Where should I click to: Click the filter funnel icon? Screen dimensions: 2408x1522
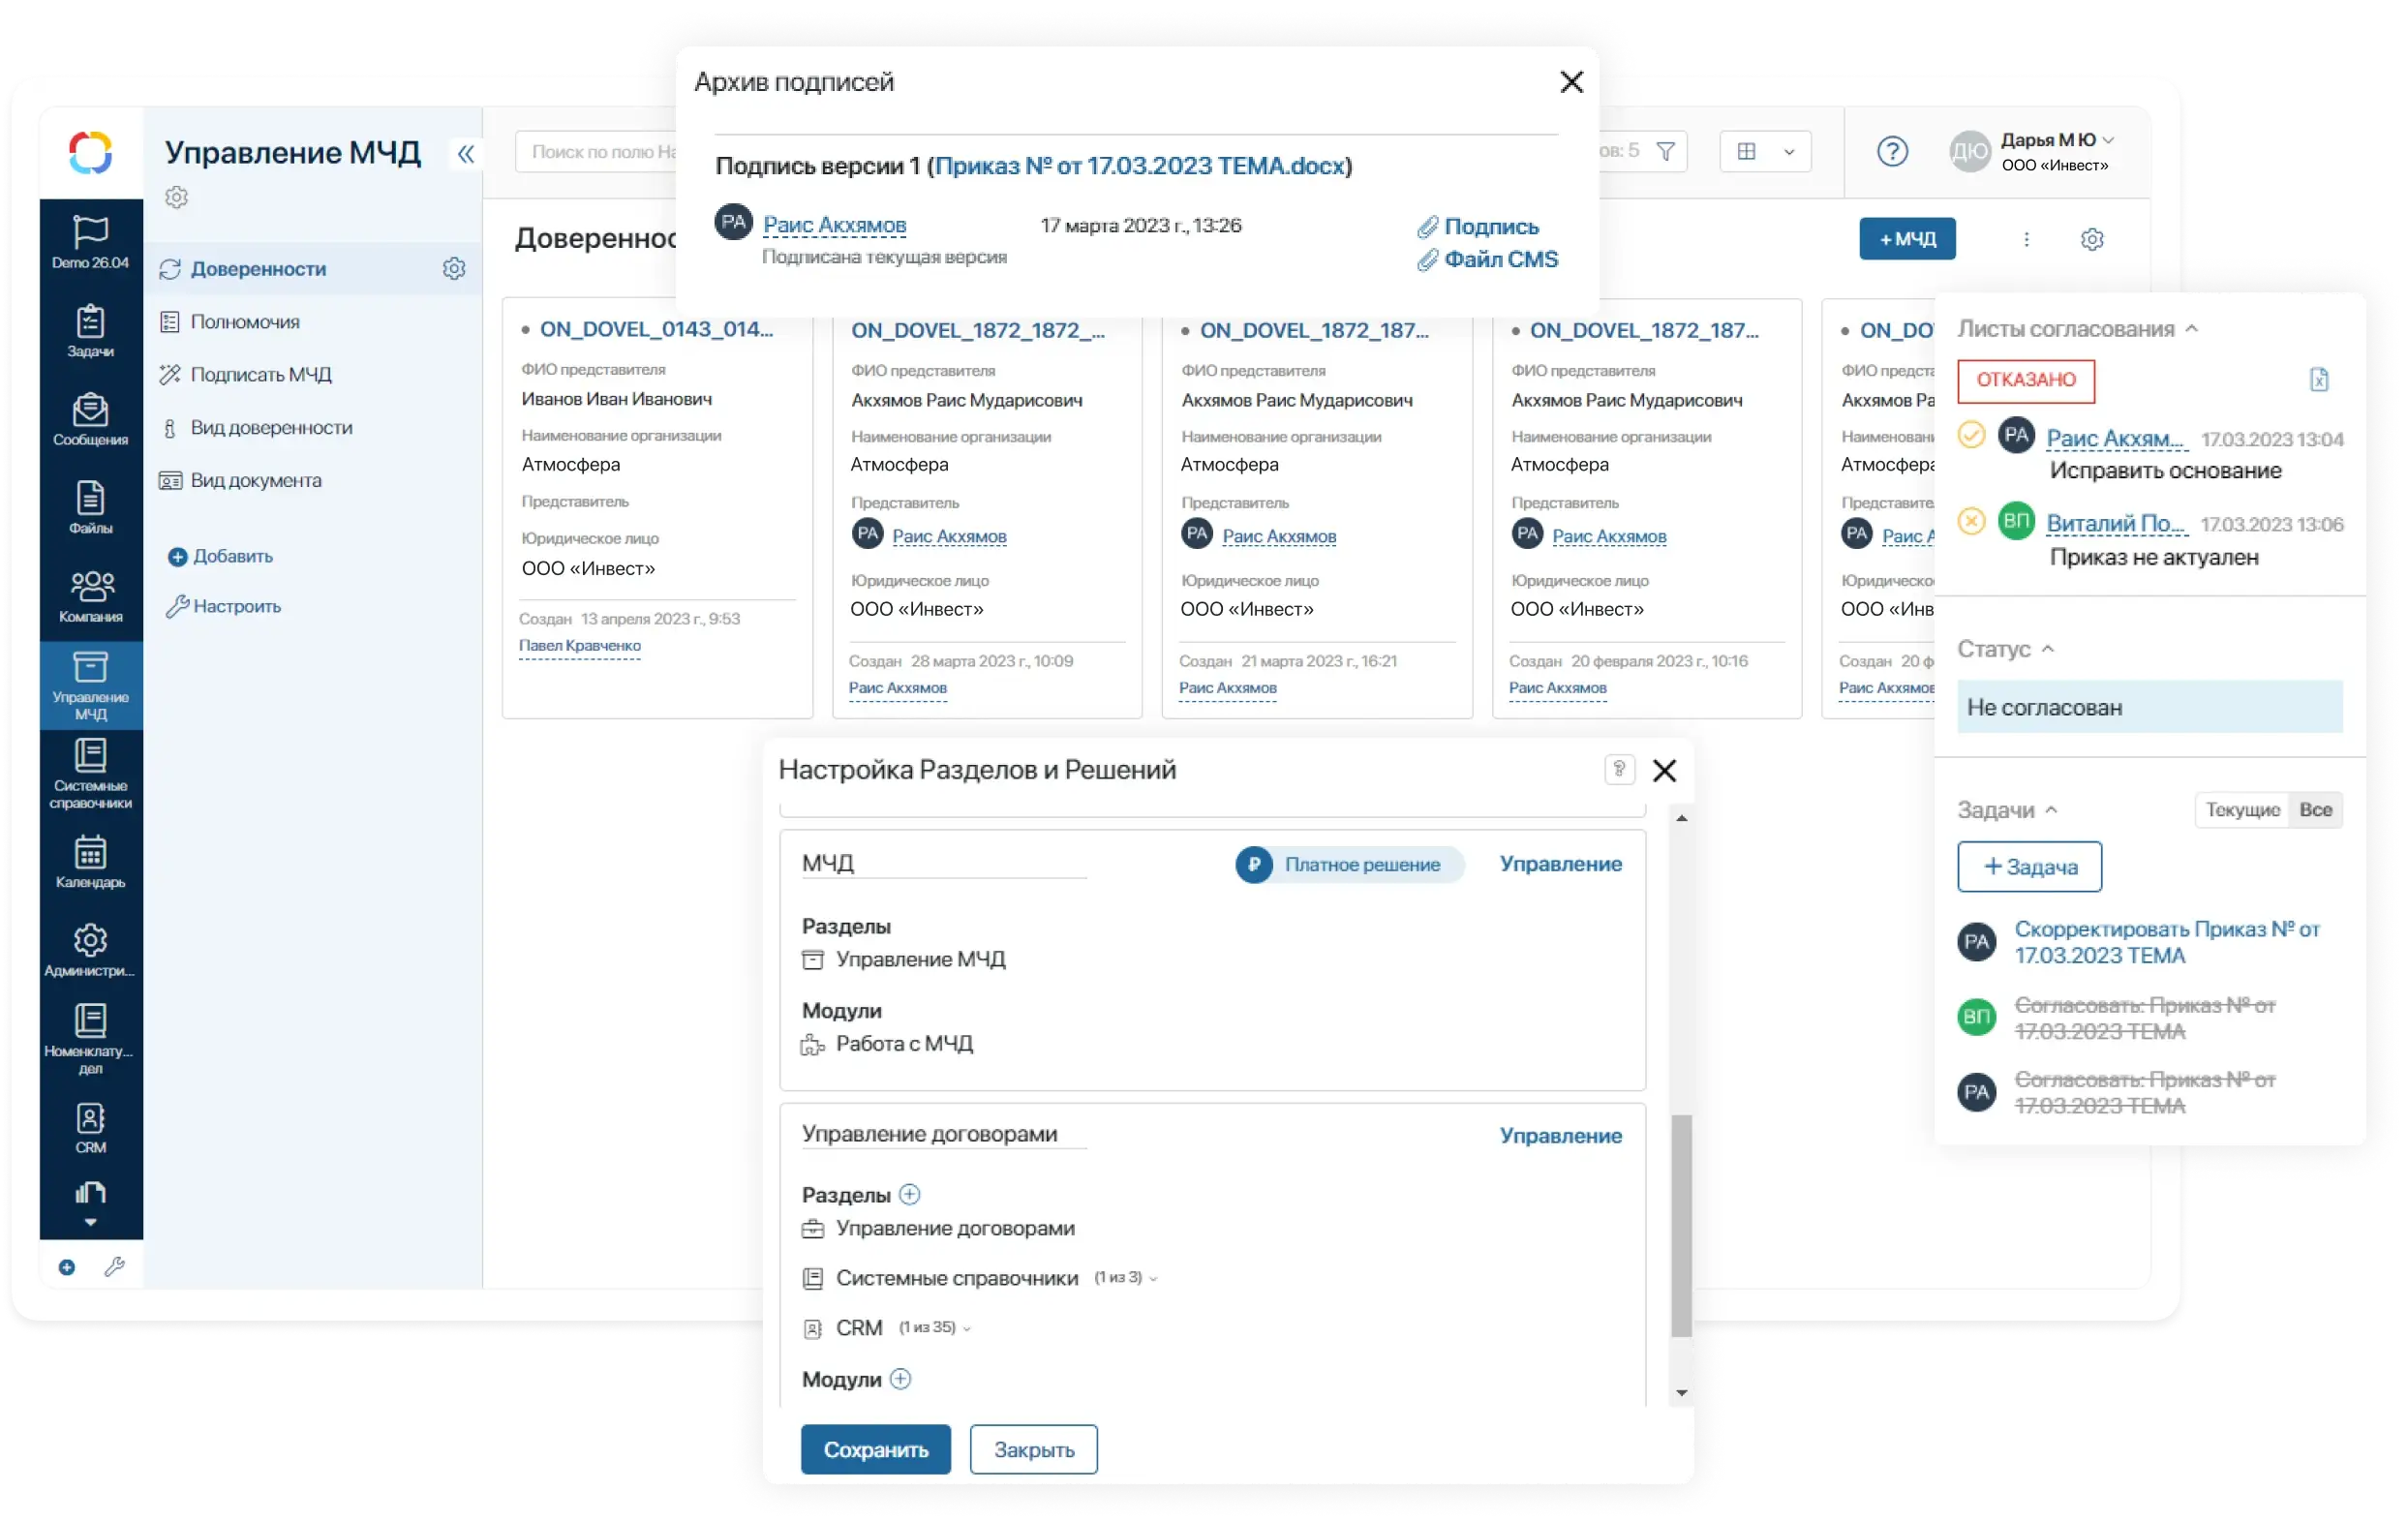tap(1666, 151)
